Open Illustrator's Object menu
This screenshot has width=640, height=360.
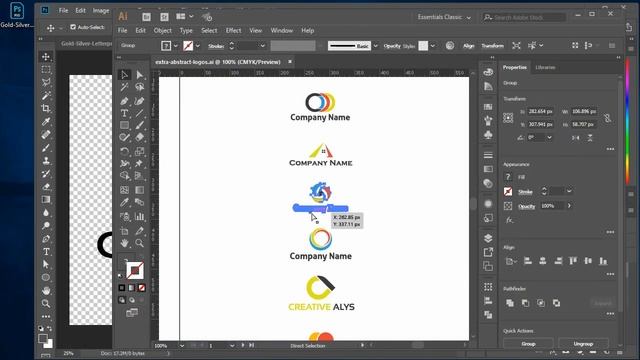point(162,31)
